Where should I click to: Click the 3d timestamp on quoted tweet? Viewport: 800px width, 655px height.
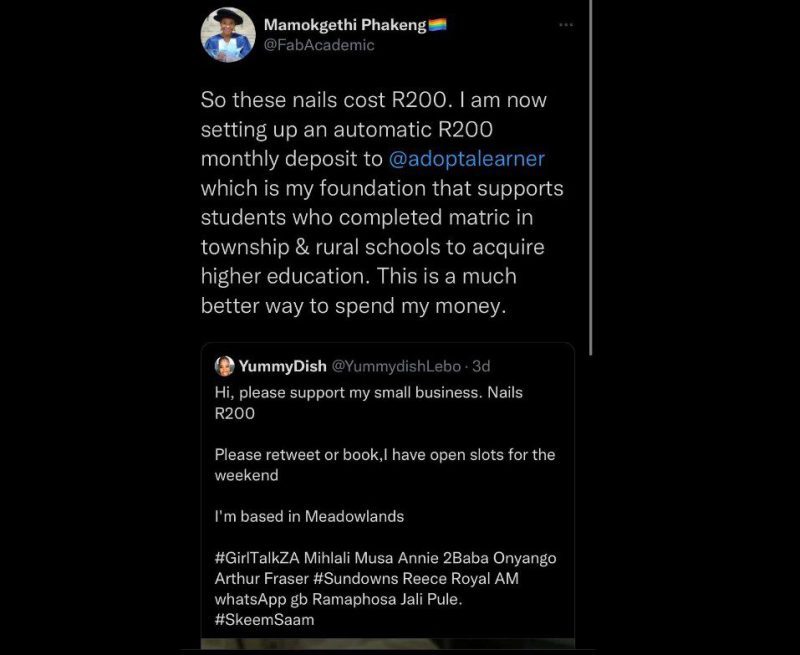(x=480, y=366)
